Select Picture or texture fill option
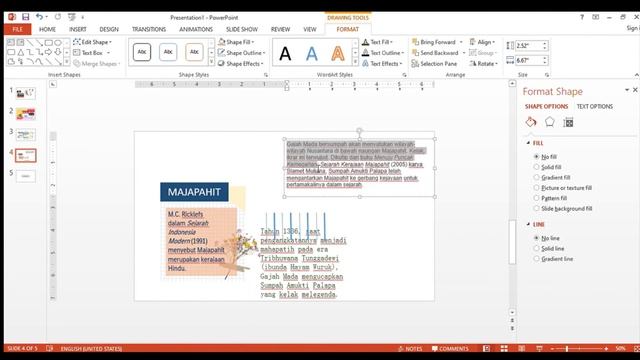This screenshot has width=640, height=360. coord(563,188)
